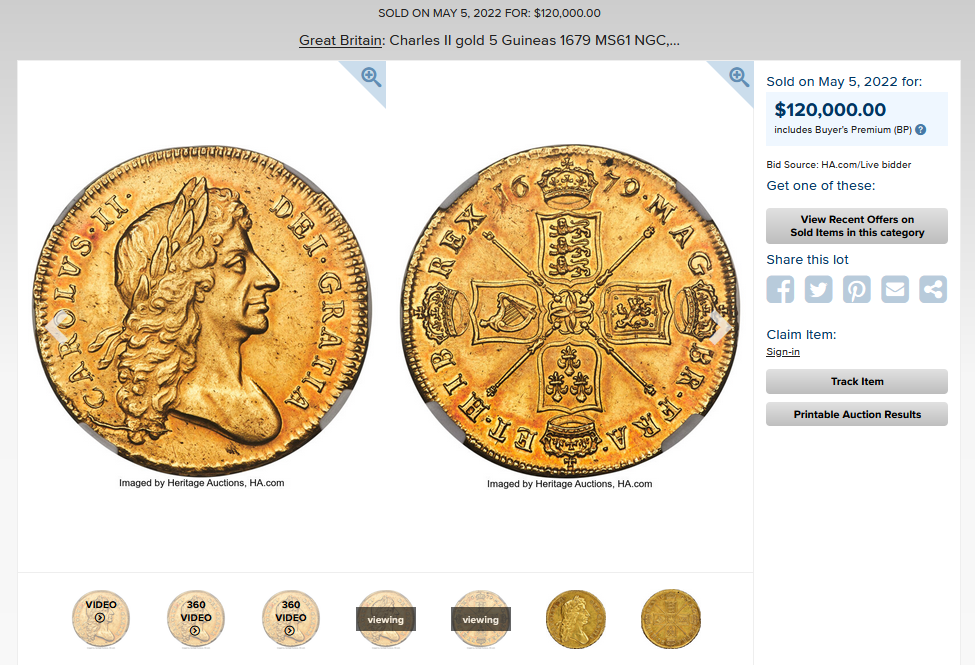Screen dimensions: 975x665
Task: Share this lot on Pinterest
Action: [857, 289]
